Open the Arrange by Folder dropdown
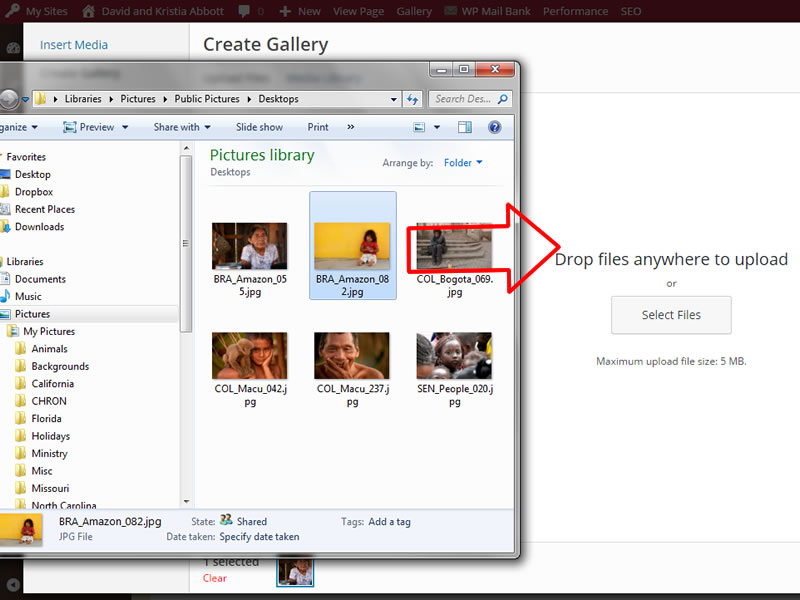This screenshot has height=600, width=800. coord(463,163)
